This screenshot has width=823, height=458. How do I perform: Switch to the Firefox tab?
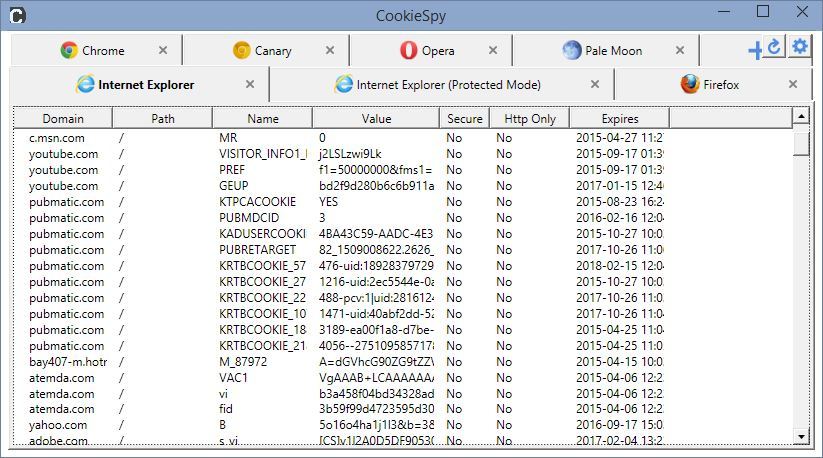click(713, 84)
